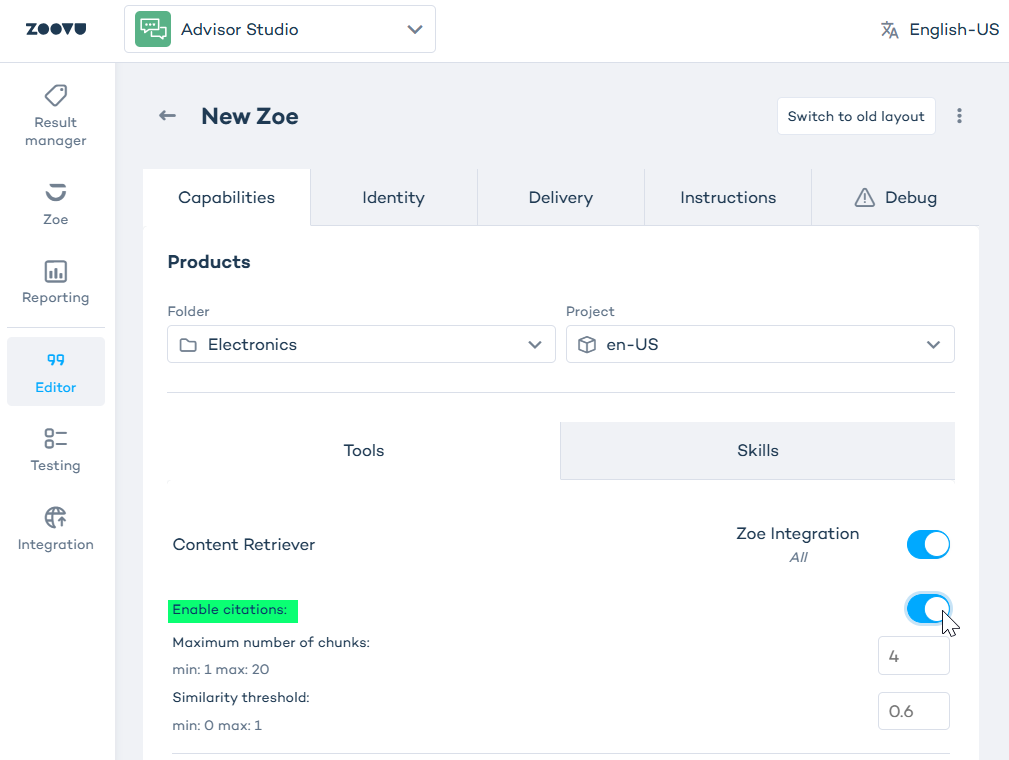Open the three-dot overflow menu
Image resolution: width=1009 pixels, height=760 pixels.
(x=959, y=116)
